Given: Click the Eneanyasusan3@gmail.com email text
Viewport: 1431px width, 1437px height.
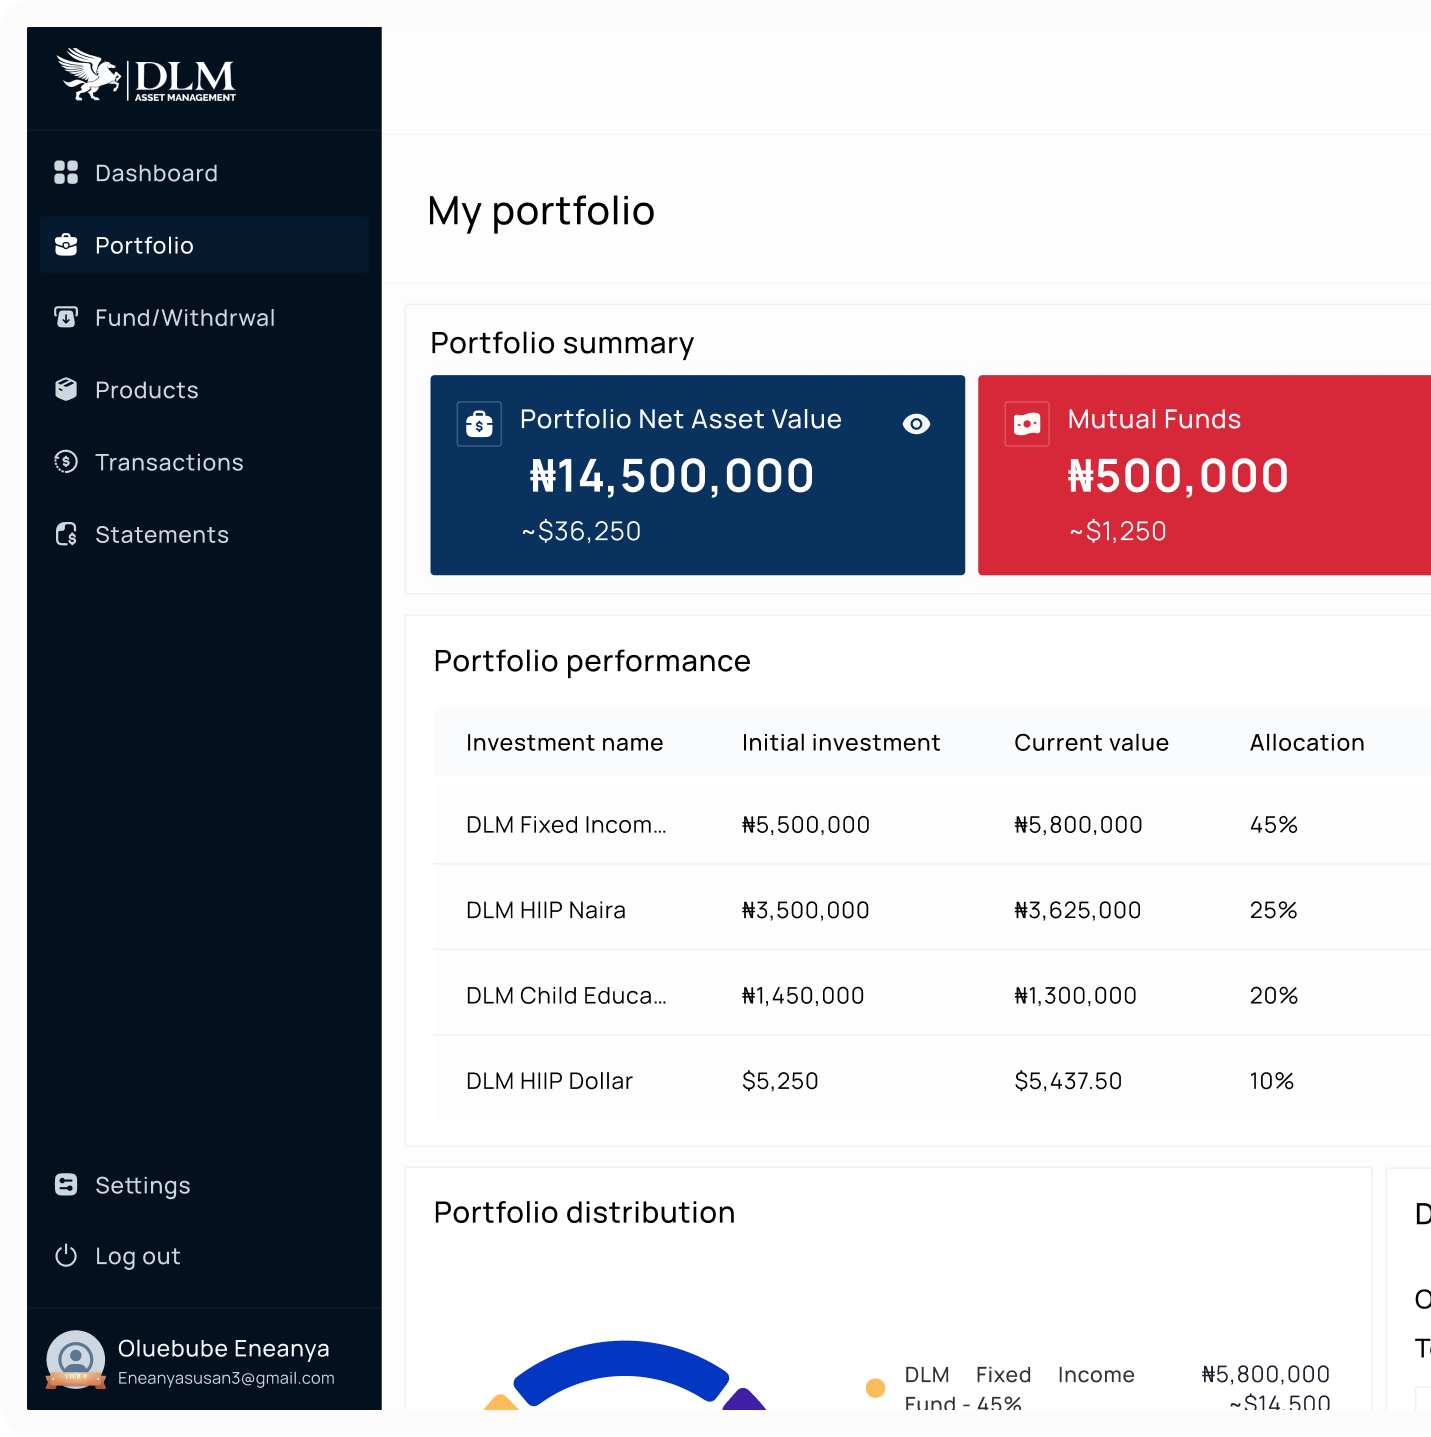Looking at the screenshot, I should tap(226, 1378).
